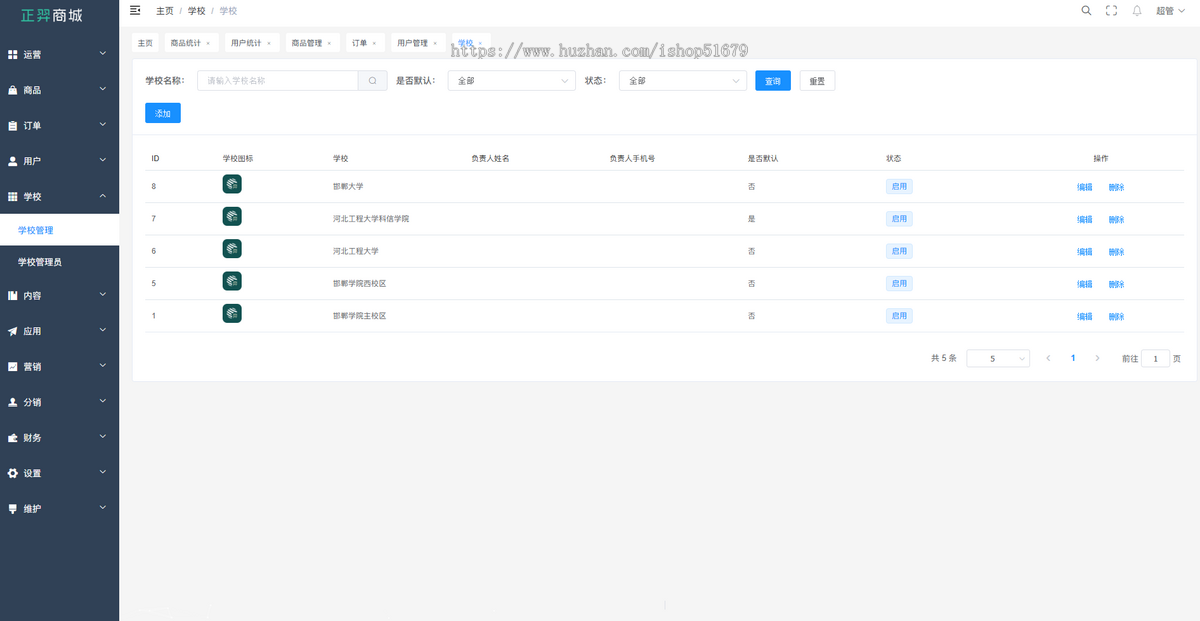Close the 商品统计 tab
Screen dimensions: 1200x621
tap(208, 44)
